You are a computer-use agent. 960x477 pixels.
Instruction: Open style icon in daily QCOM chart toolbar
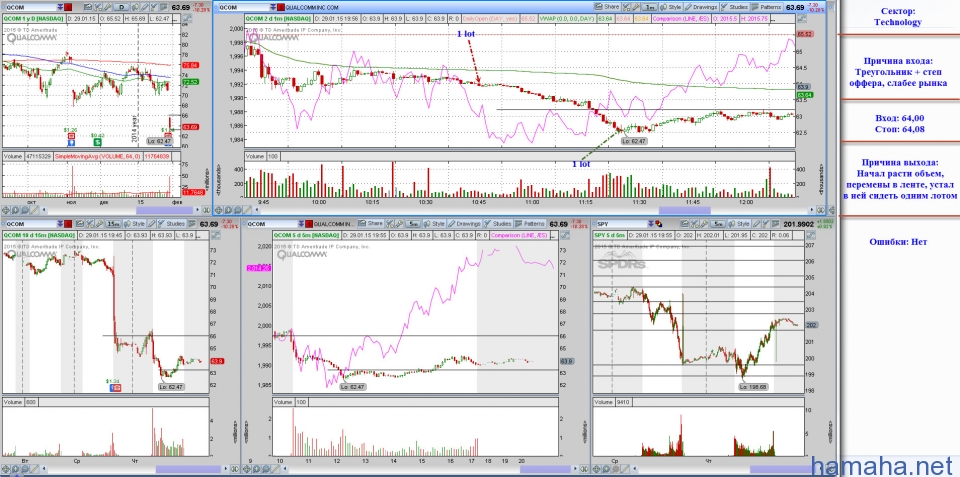(135, 7)
